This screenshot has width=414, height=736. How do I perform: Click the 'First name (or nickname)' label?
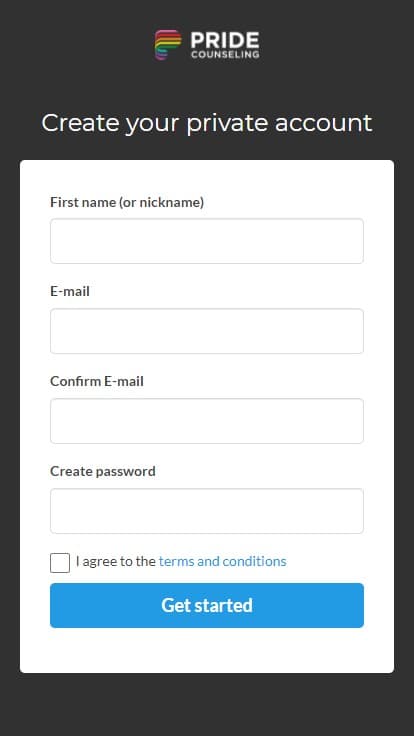point(127,202)
